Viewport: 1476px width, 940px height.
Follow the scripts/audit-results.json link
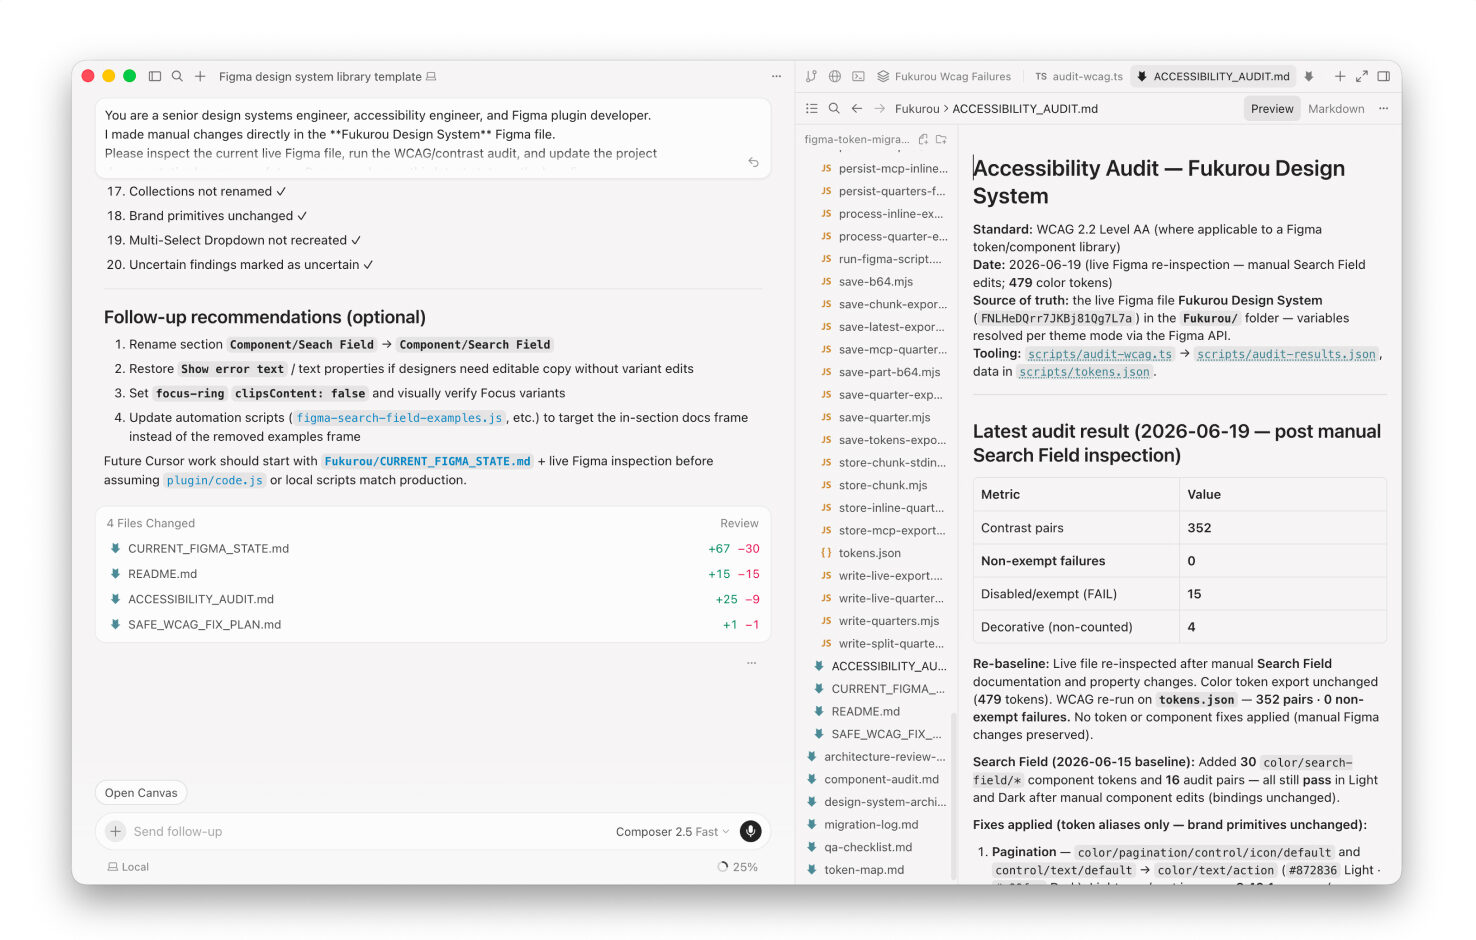coord(1286,354)
